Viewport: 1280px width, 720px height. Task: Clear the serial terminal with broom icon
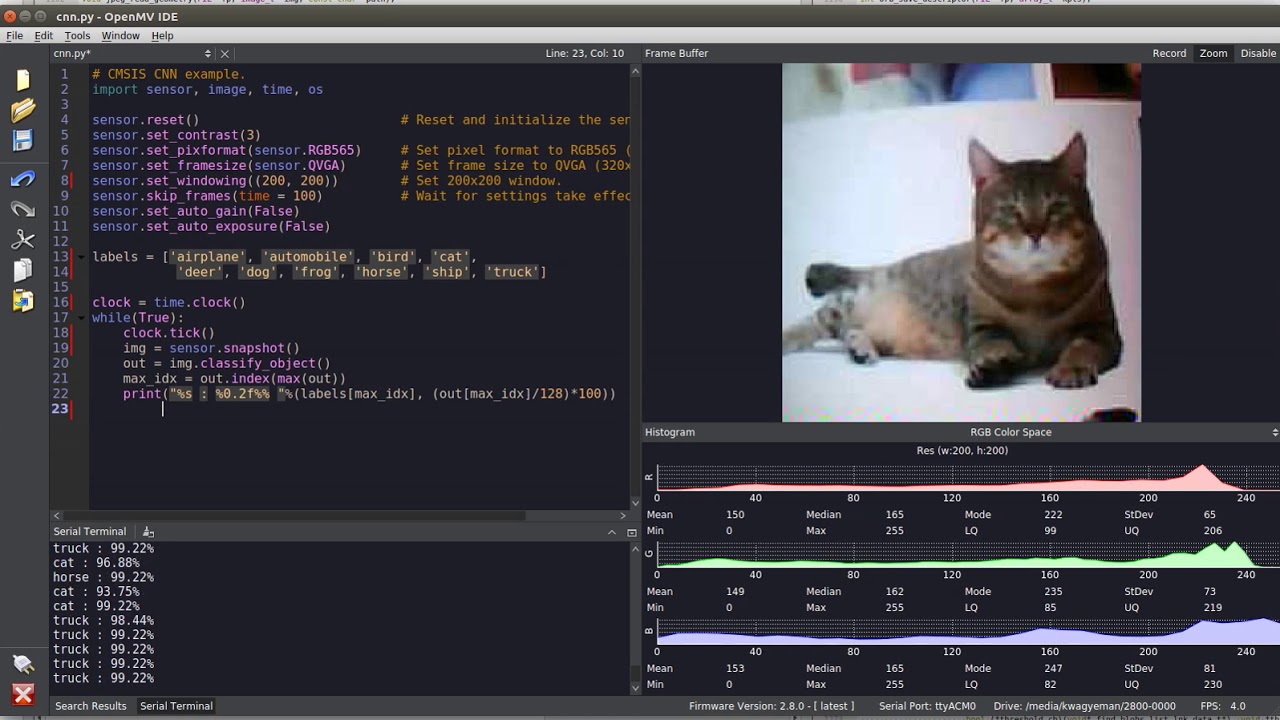(148, 532)
